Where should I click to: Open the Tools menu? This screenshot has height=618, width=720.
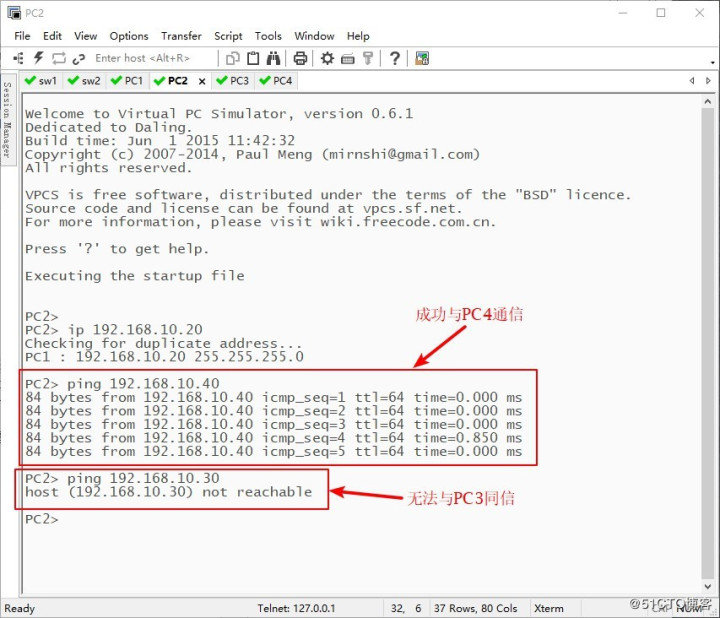(x=268, y=36)
